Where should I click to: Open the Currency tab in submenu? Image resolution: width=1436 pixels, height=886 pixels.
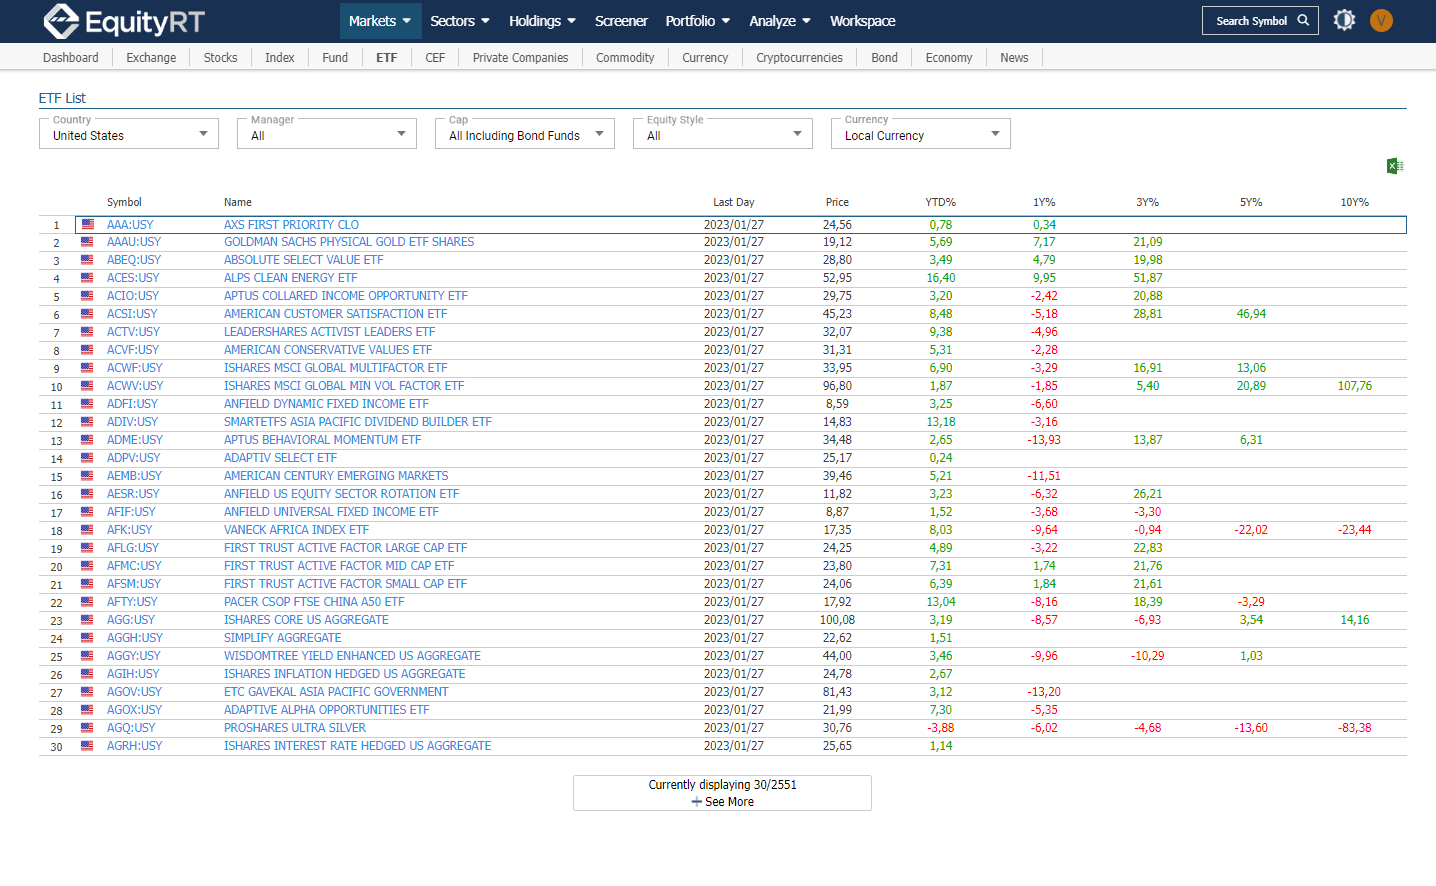click(705, 58)
